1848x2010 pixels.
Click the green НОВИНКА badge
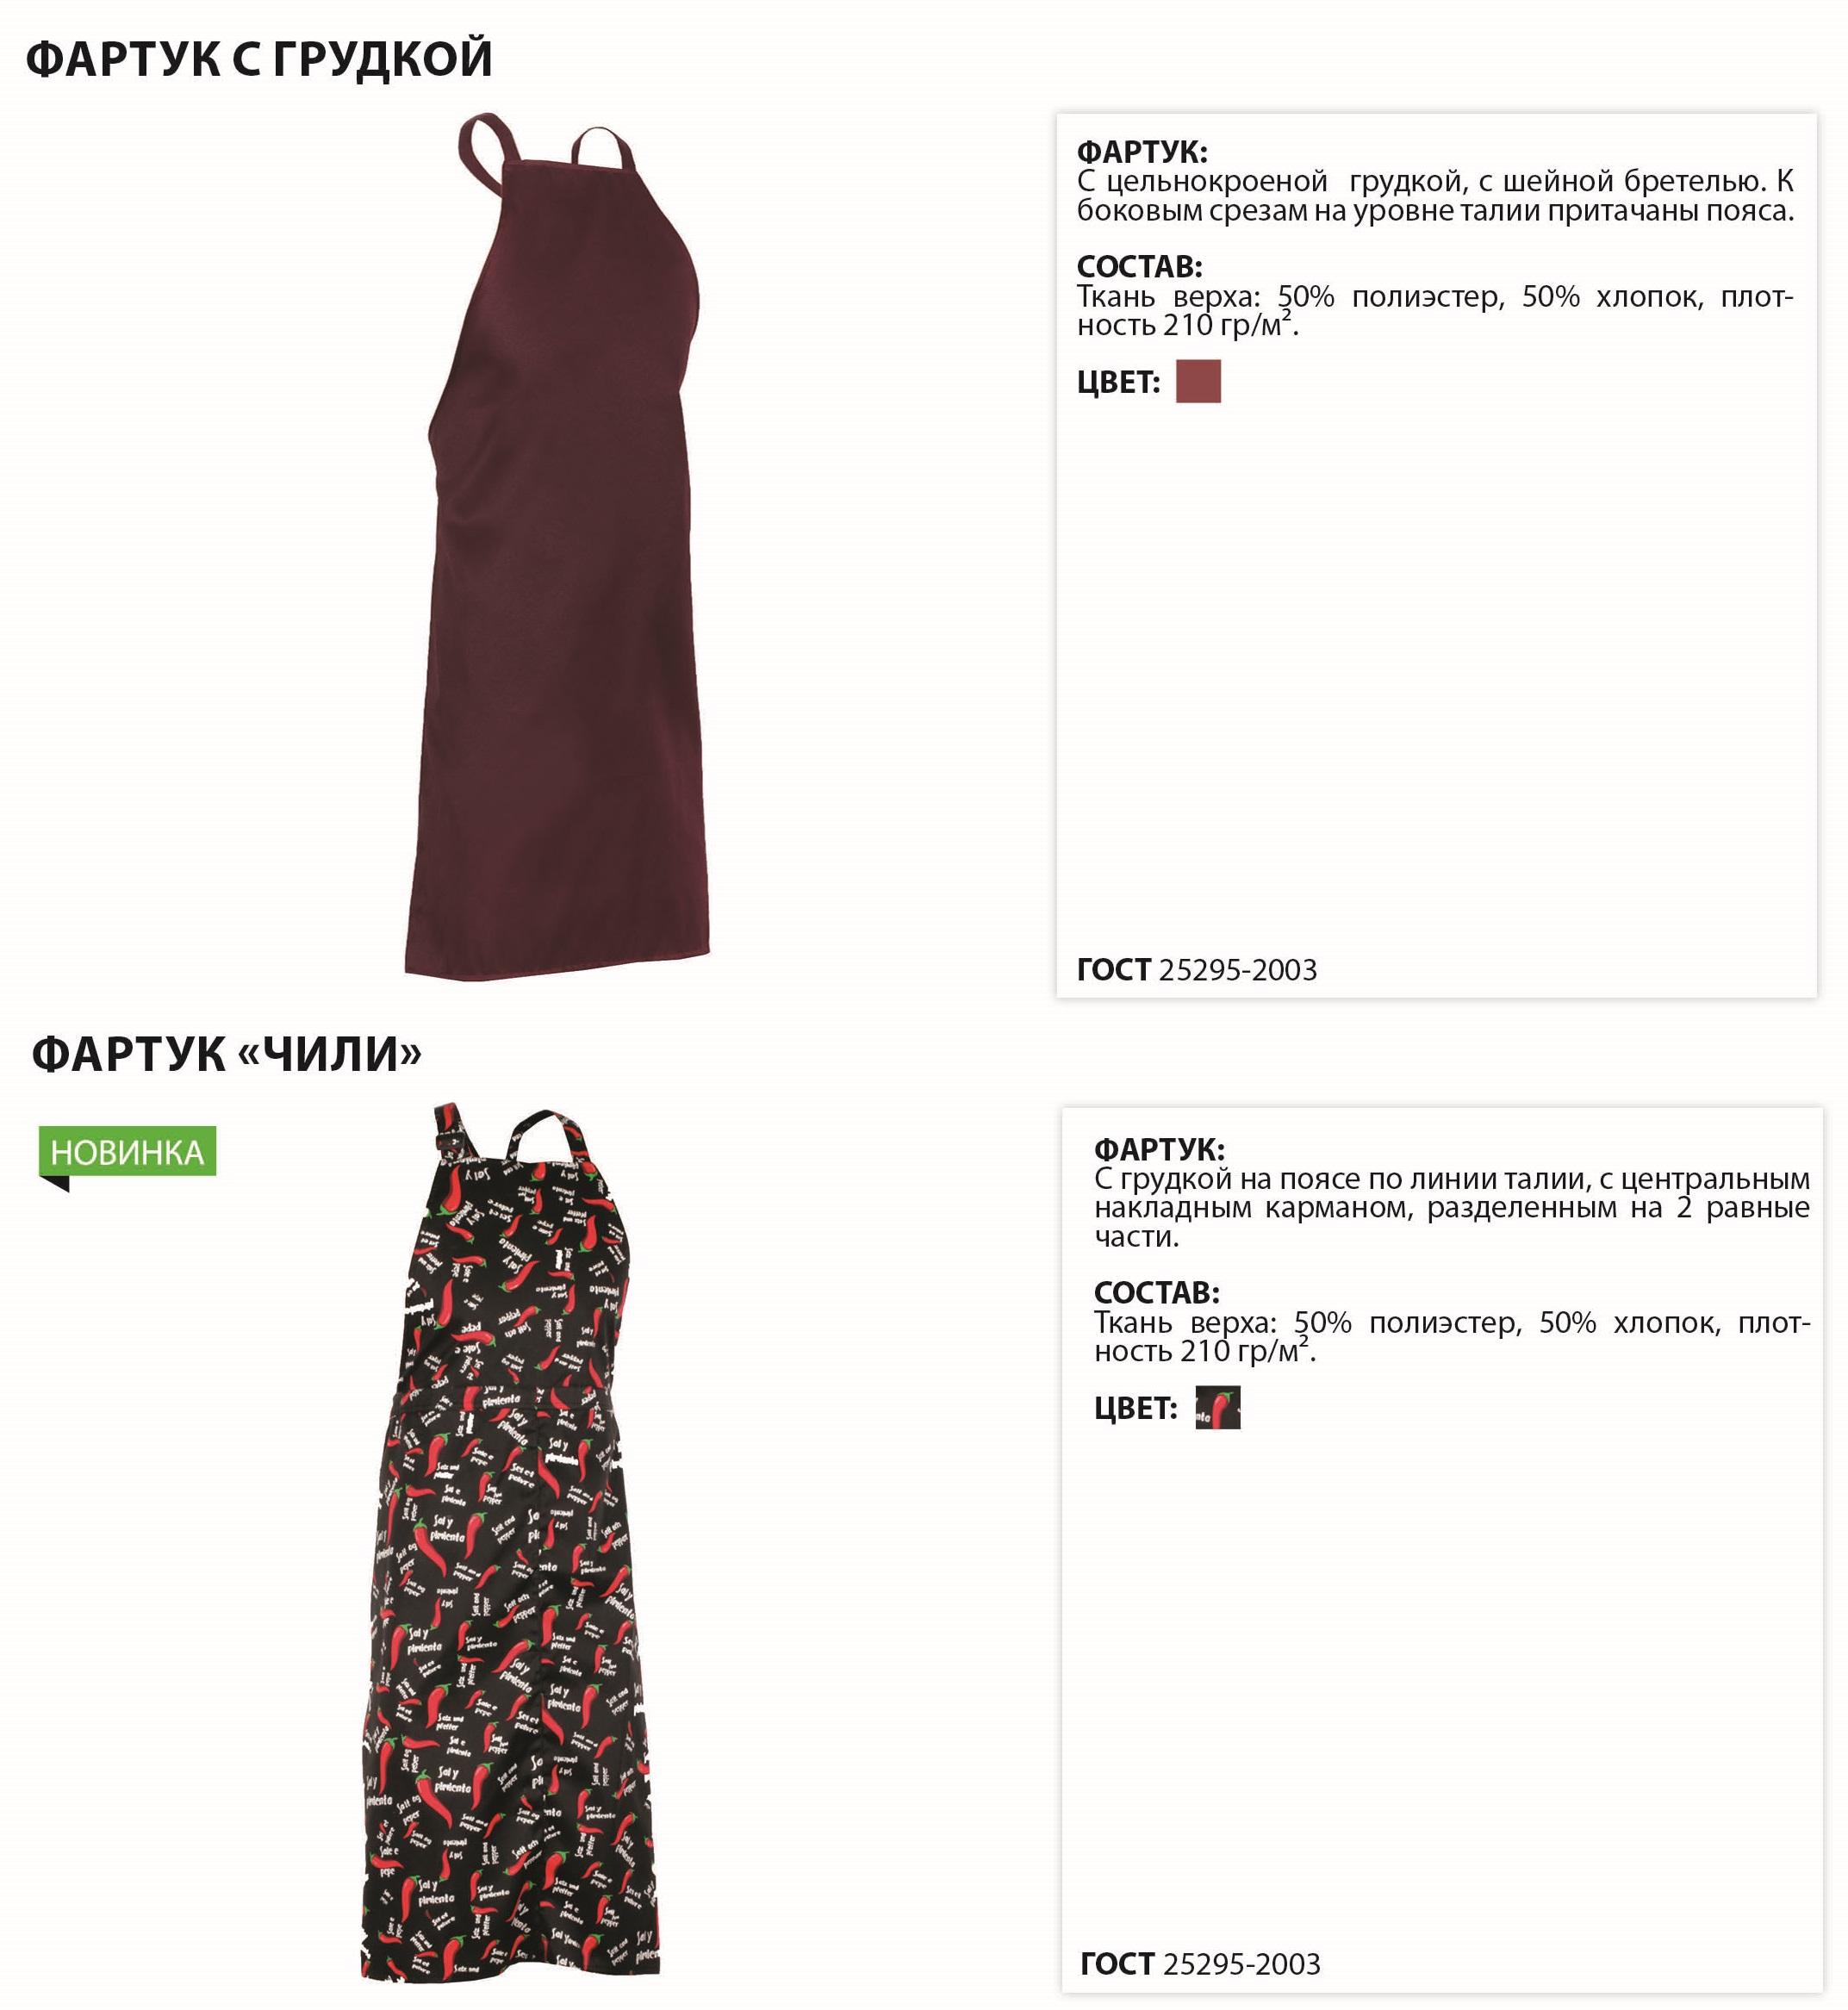tap(127, 1151)
